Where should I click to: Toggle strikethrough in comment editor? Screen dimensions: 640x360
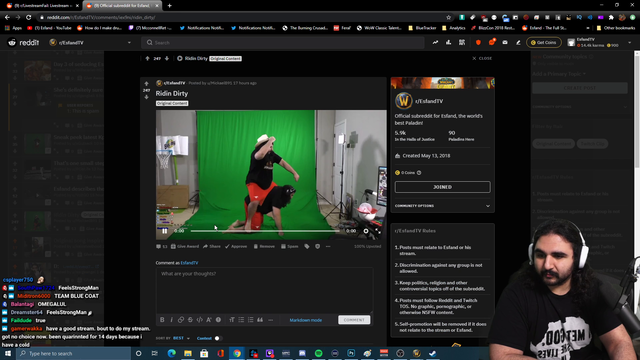[190, 320]
